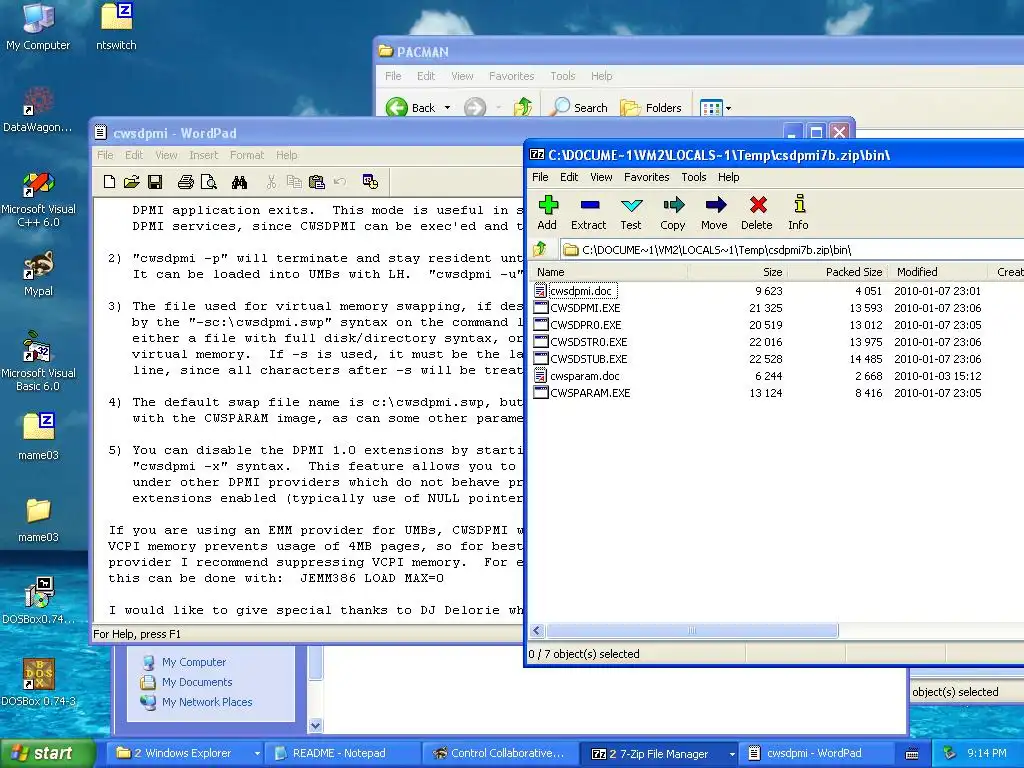This screenshot has width=1024, height=768.
Task: Select the Microsoft Visual Basic 6.0 shortcut
Action: coord(38,362)
